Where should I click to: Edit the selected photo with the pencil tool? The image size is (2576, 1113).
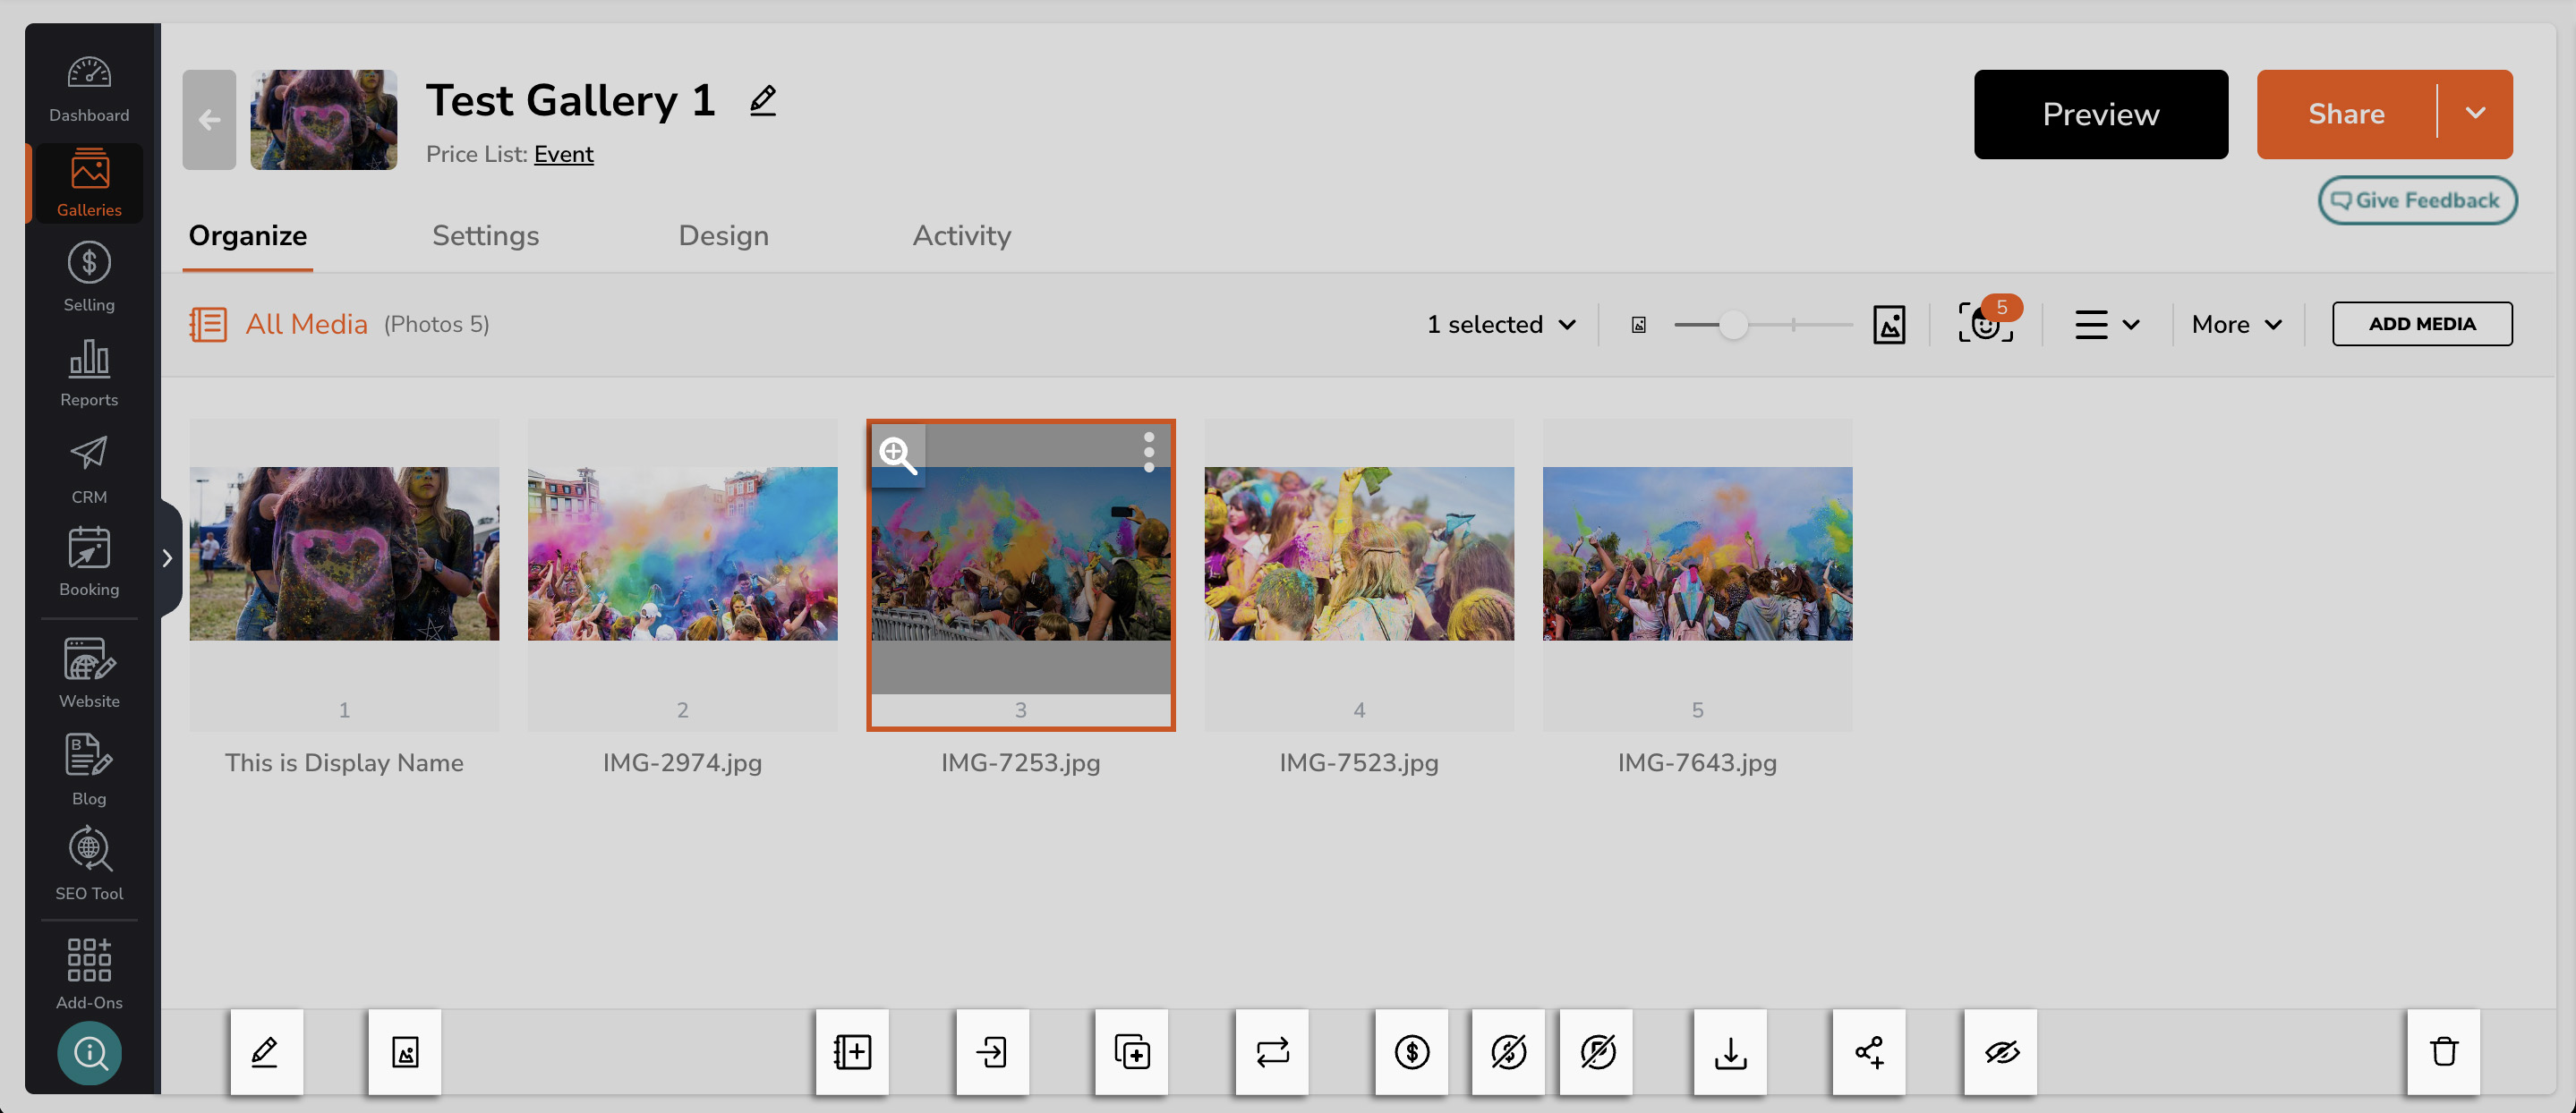point(265,1052)
